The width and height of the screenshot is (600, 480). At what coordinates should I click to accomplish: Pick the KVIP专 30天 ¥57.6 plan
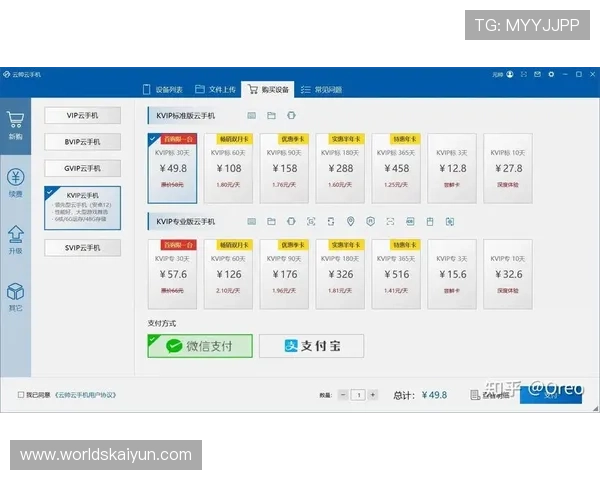[x=173, y=274]
